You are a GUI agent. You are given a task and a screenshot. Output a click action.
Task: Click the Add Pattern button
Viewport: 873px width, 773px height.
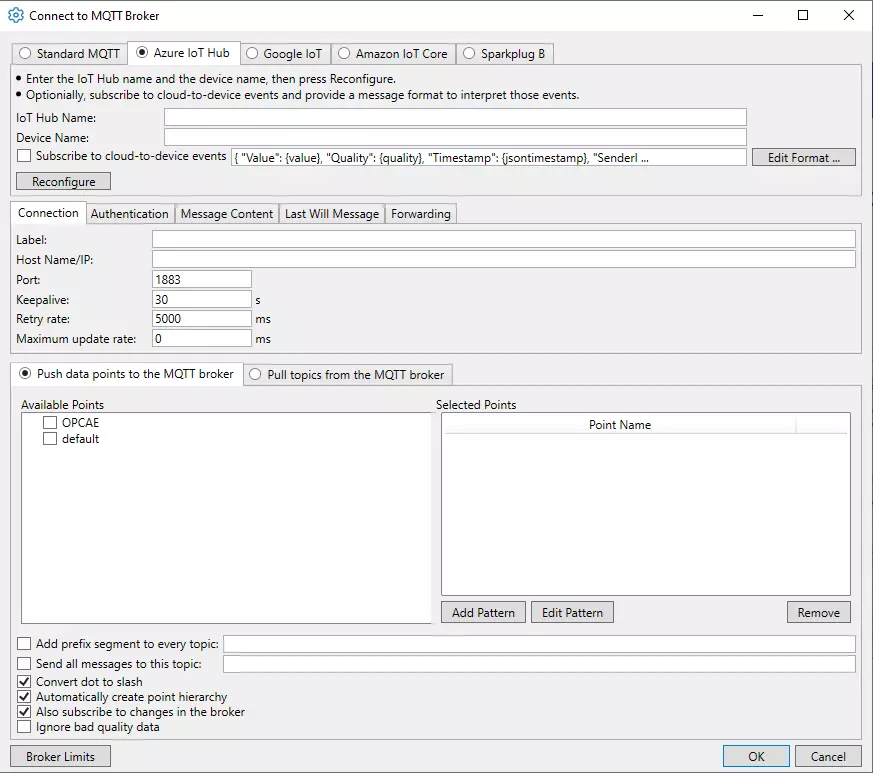[x=483, y=613]
